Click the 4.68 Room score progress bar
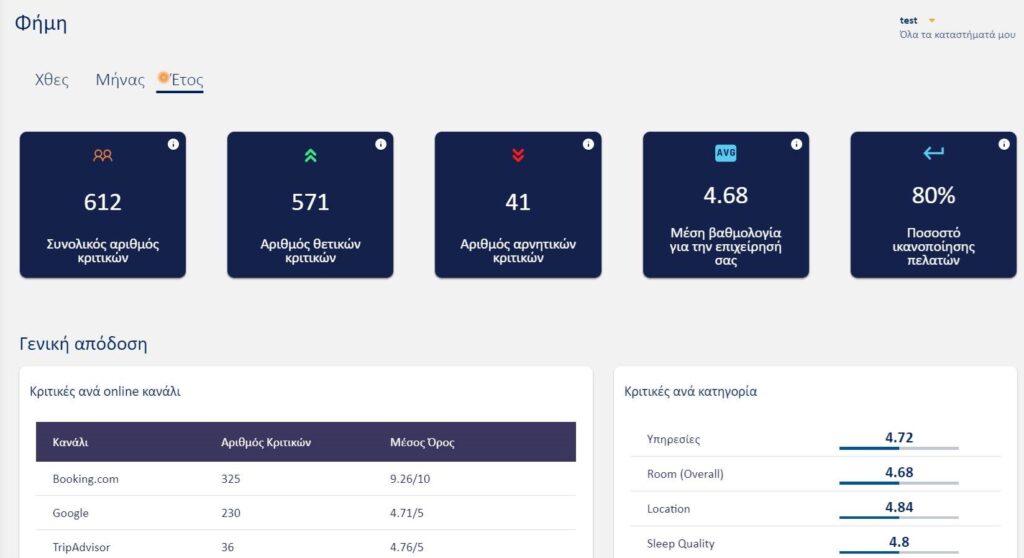This screenshot has height=558, width=1024. tap(899, 483)
